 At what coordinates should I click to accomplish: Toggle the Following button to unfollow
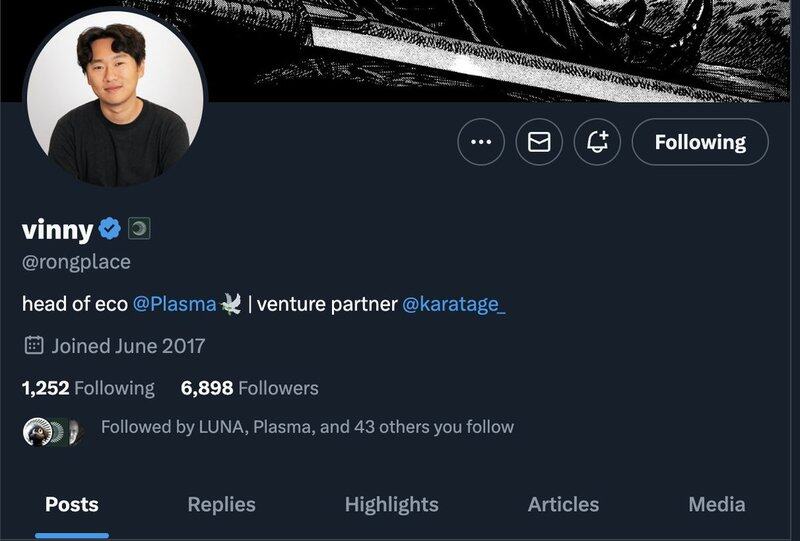tap(700, 142)
